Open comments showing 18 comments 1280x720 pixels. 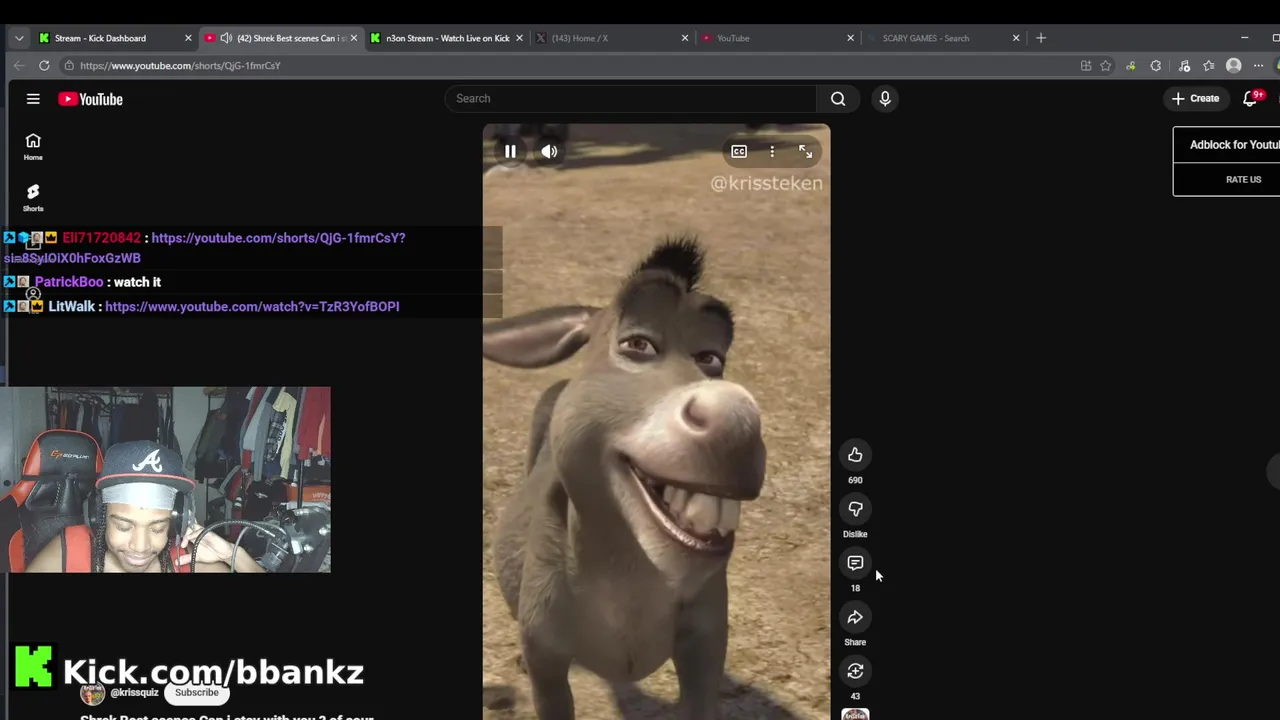click(x=855, y=563)
